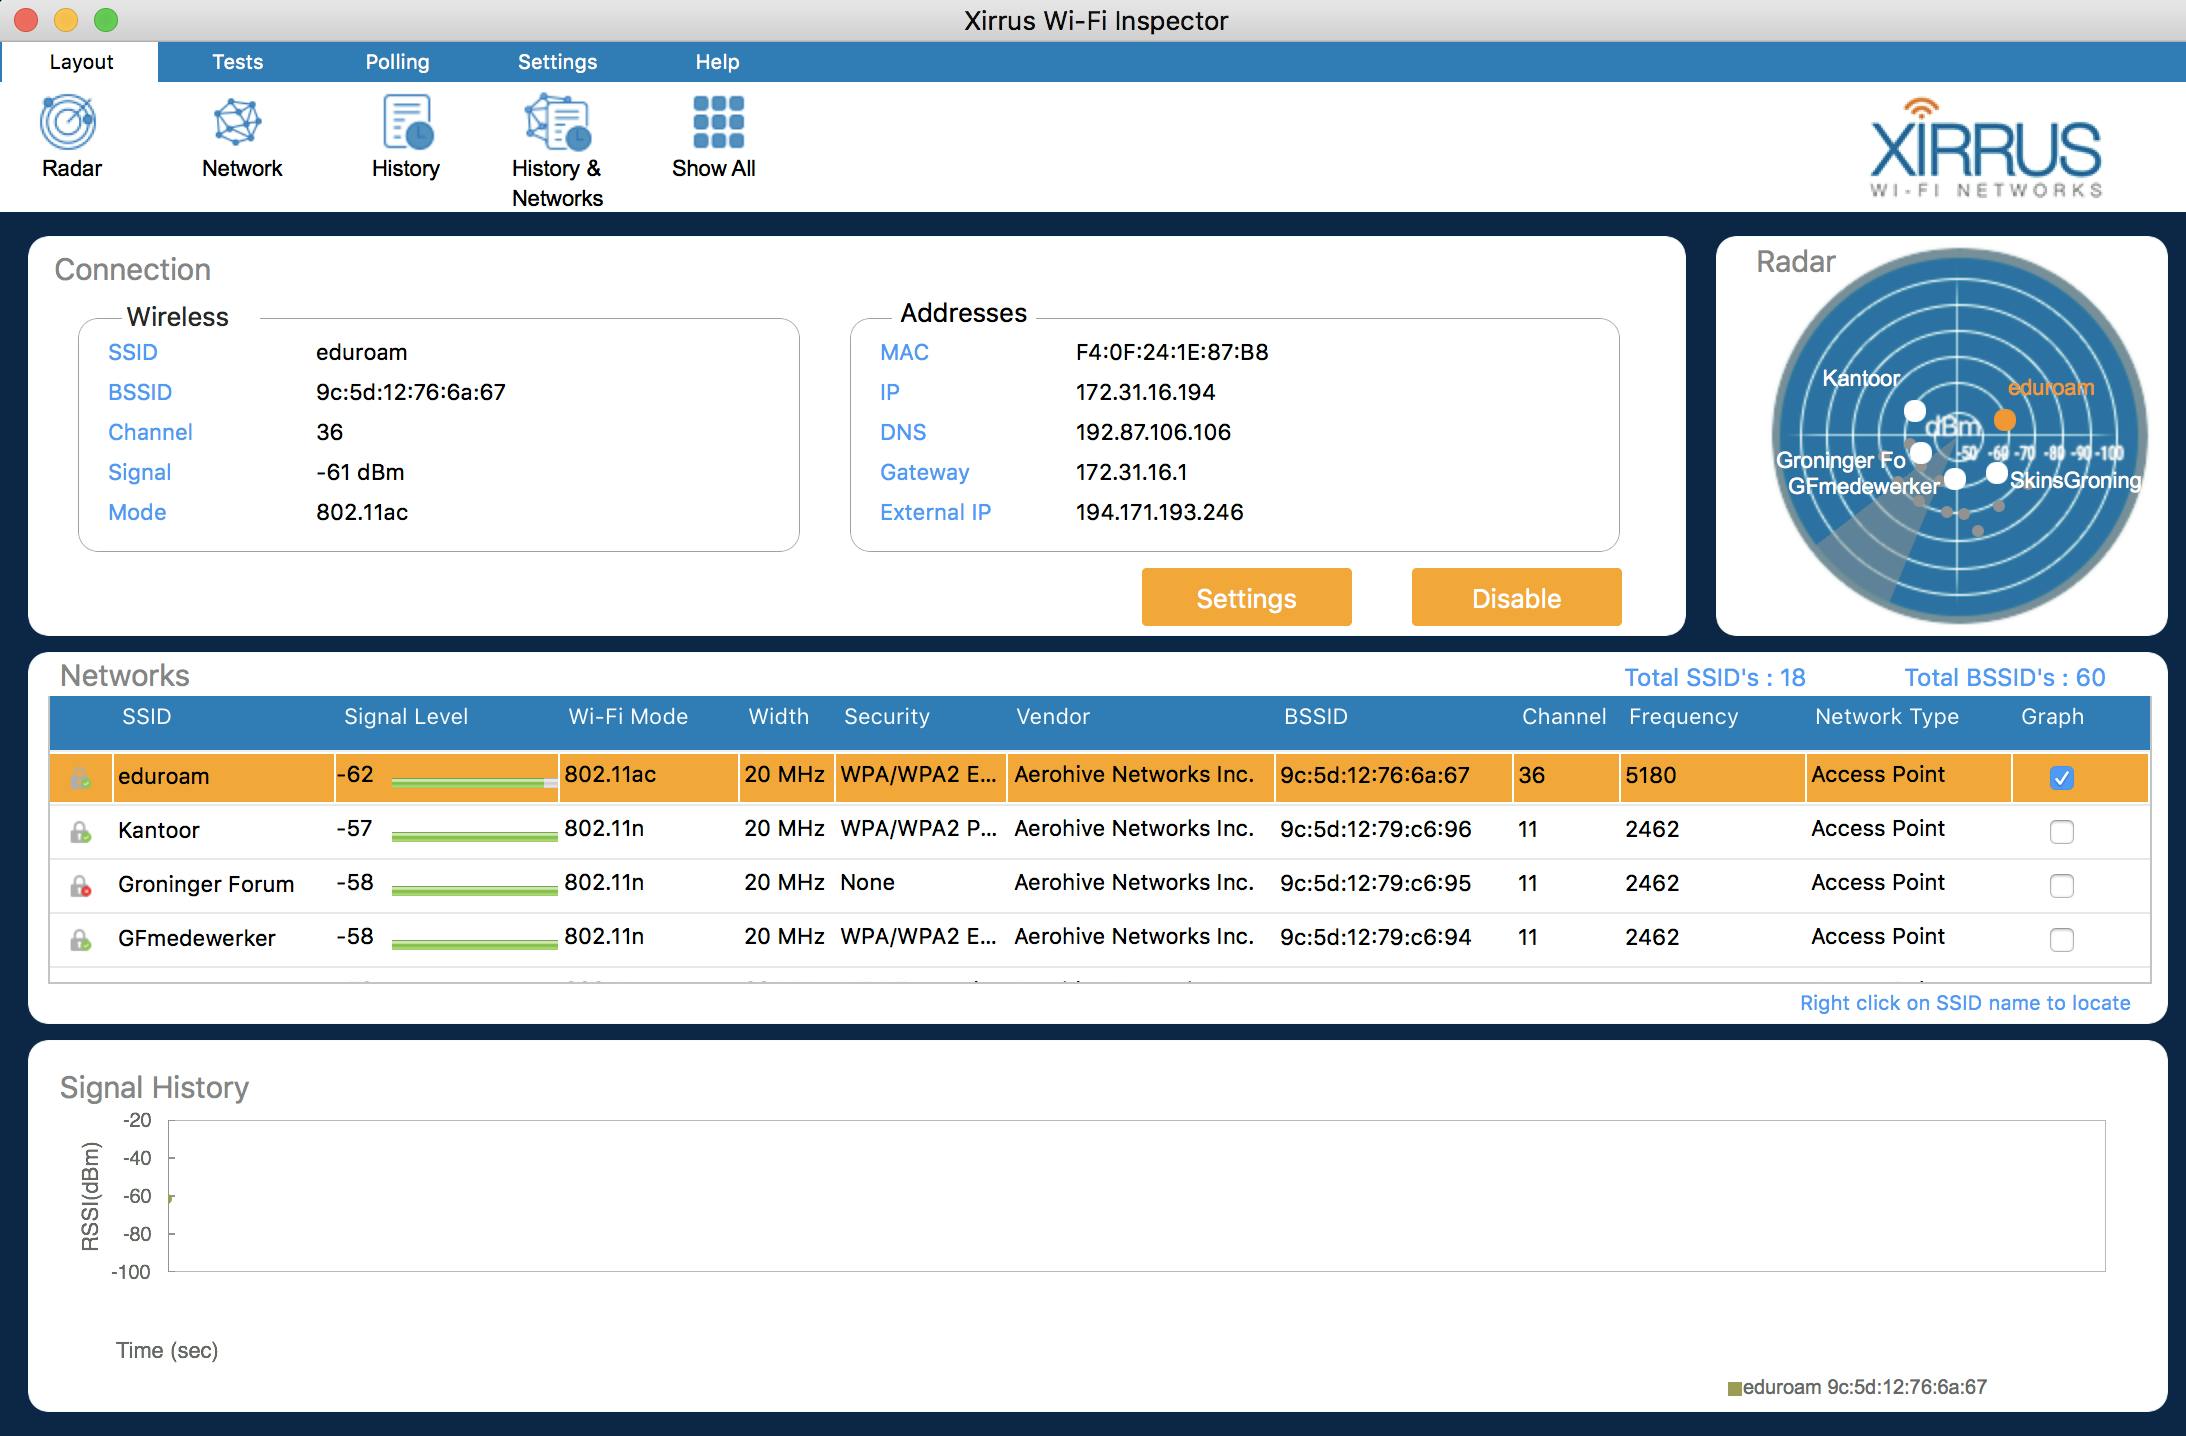The width and height of the screenshot is (2186, 1436).
Task: Switch to the Polling tab
Action: pos(397,62)
